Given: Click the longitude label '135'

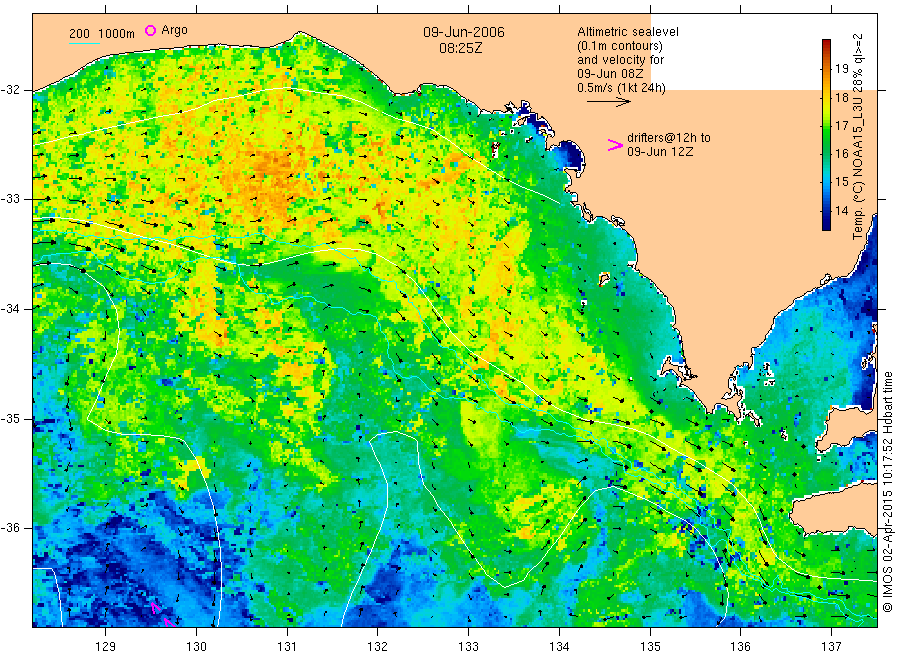Looking at the screenshot, I should (650, 647).
